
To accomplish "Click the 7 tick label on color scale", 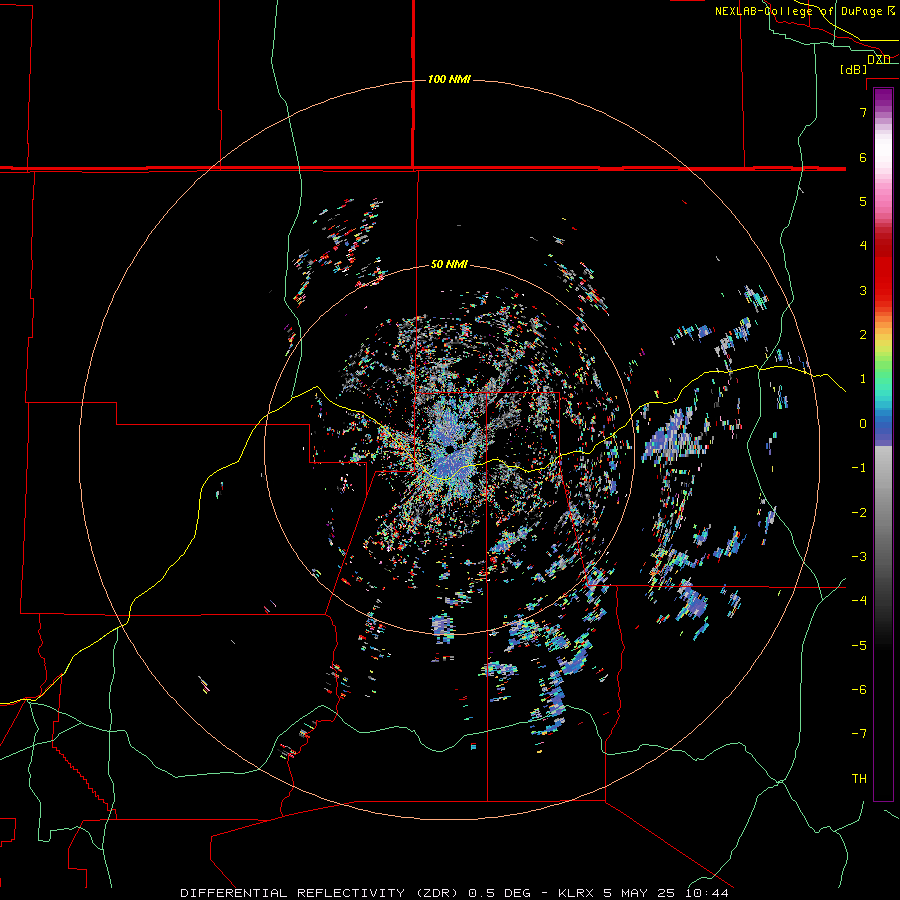I will tap(863, 112).
